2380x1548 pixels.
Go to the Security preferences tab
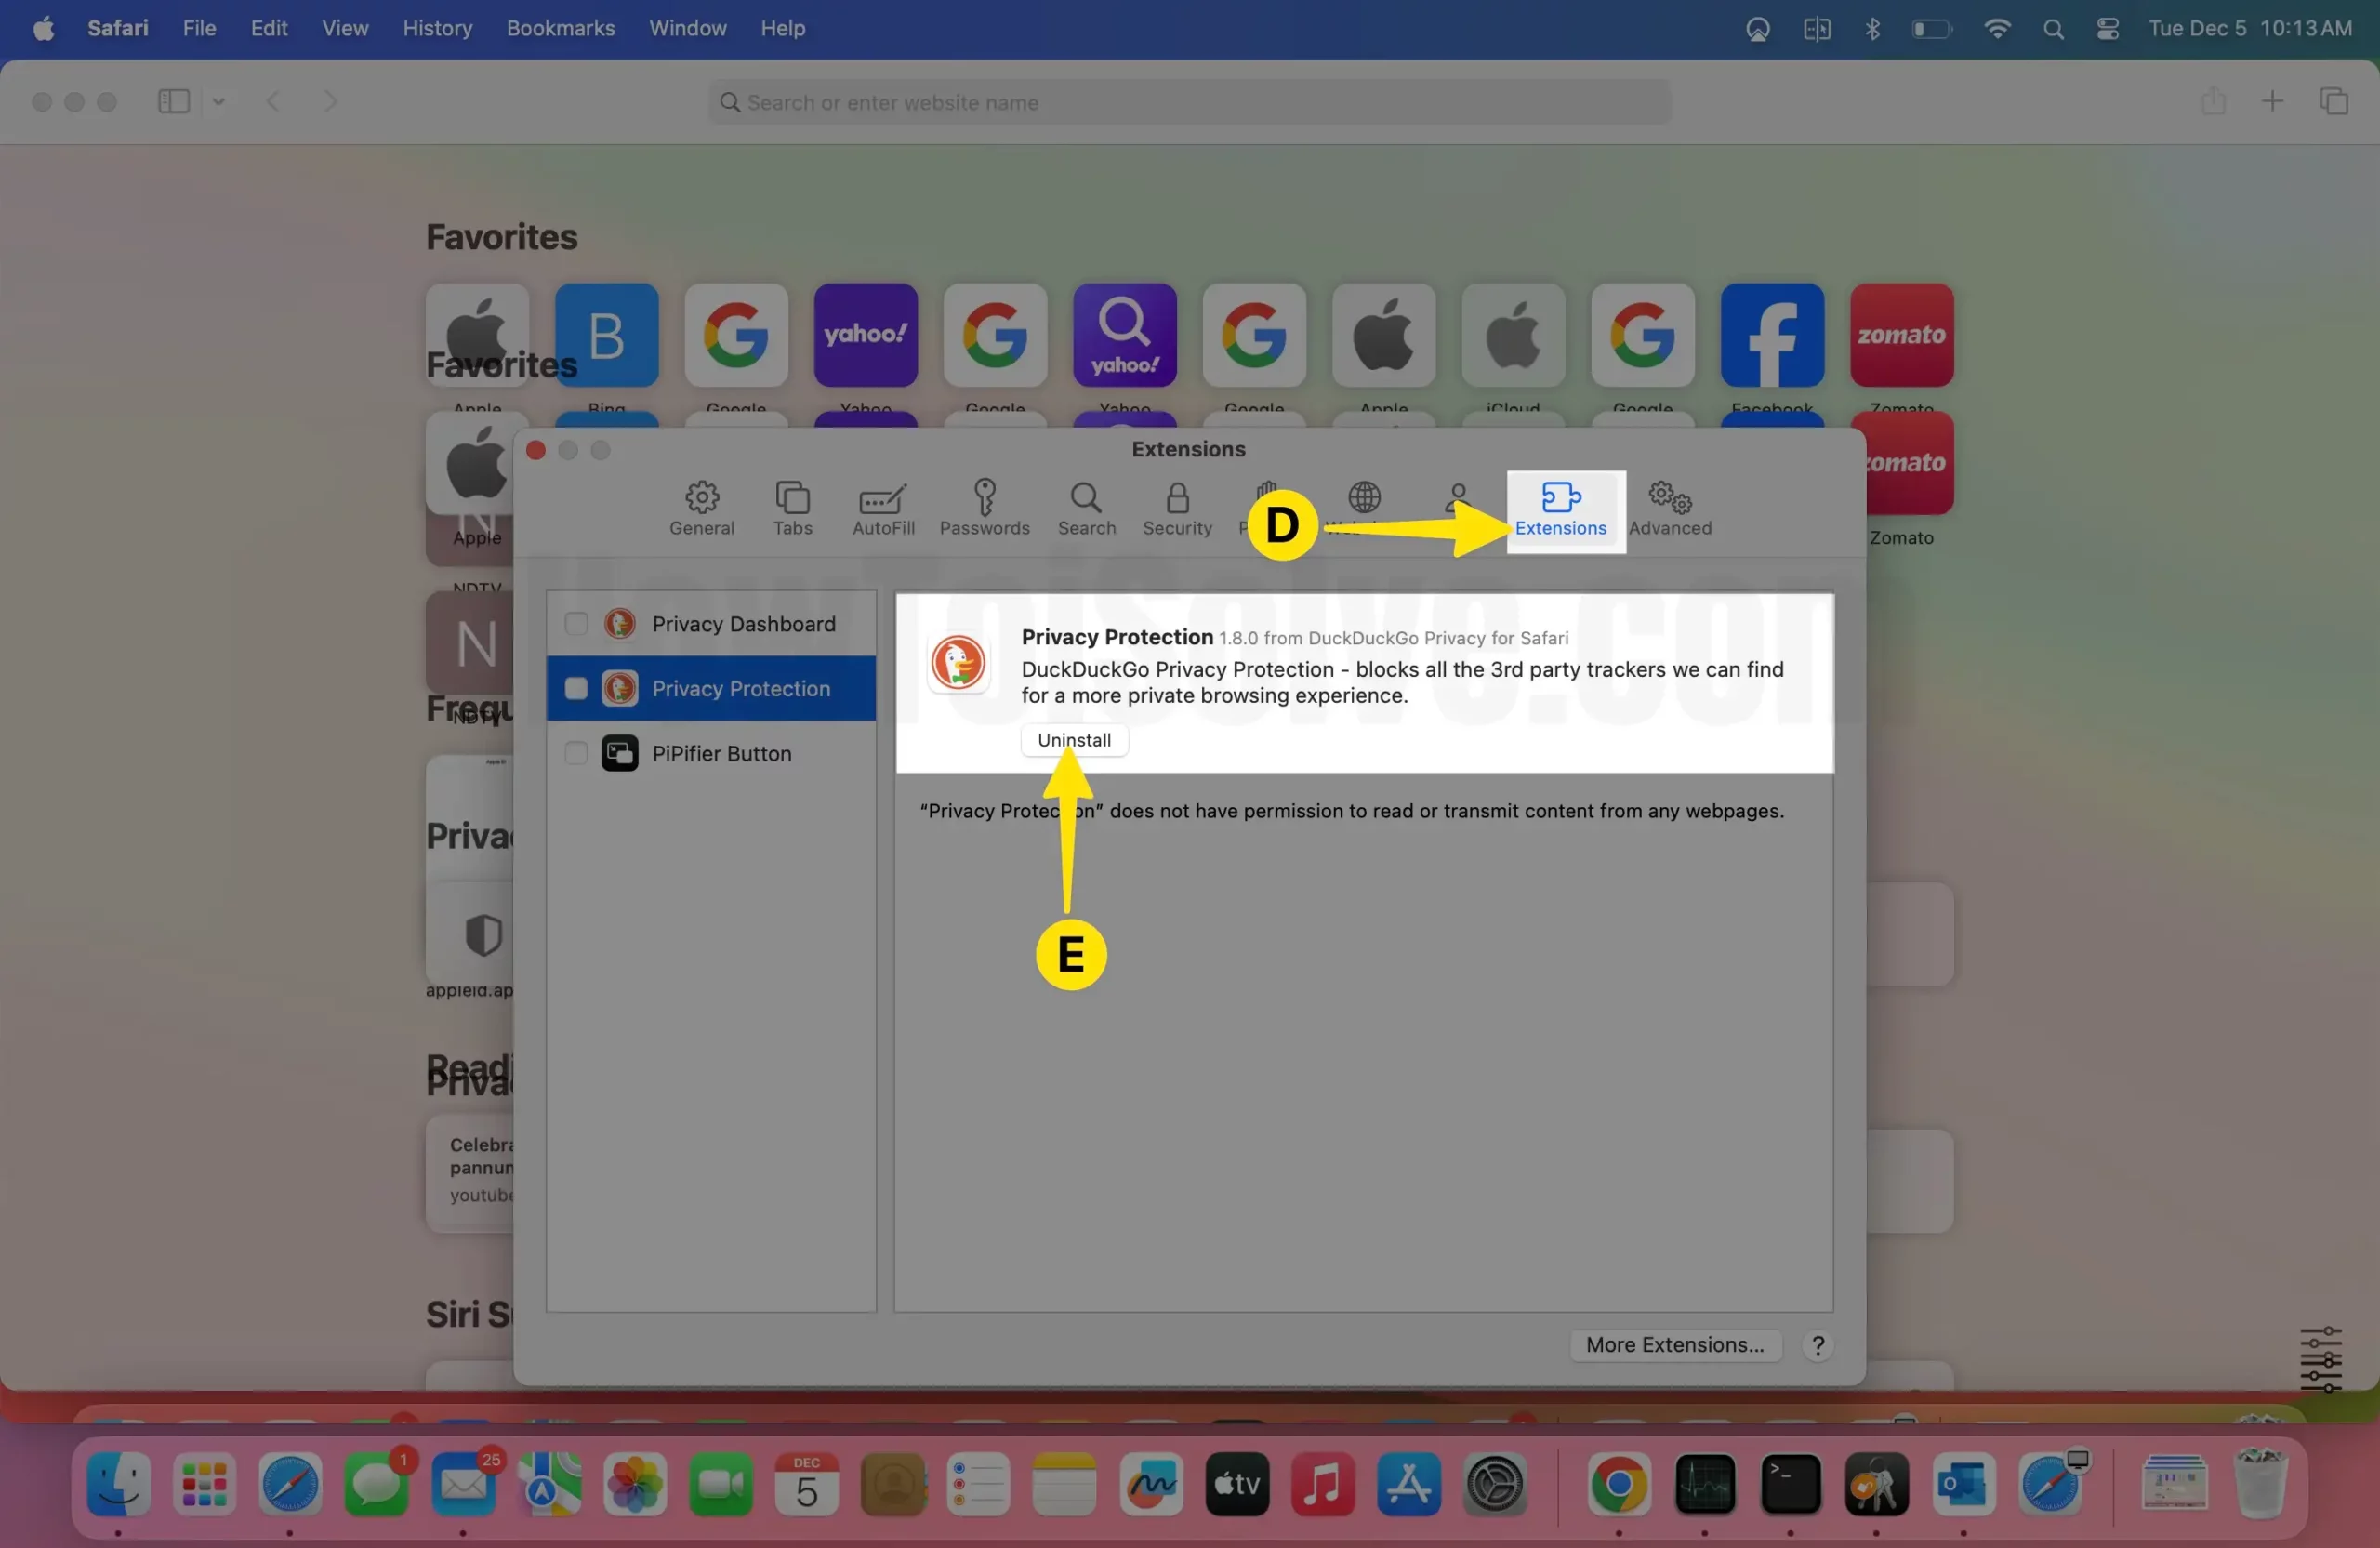coord(1177,509)
